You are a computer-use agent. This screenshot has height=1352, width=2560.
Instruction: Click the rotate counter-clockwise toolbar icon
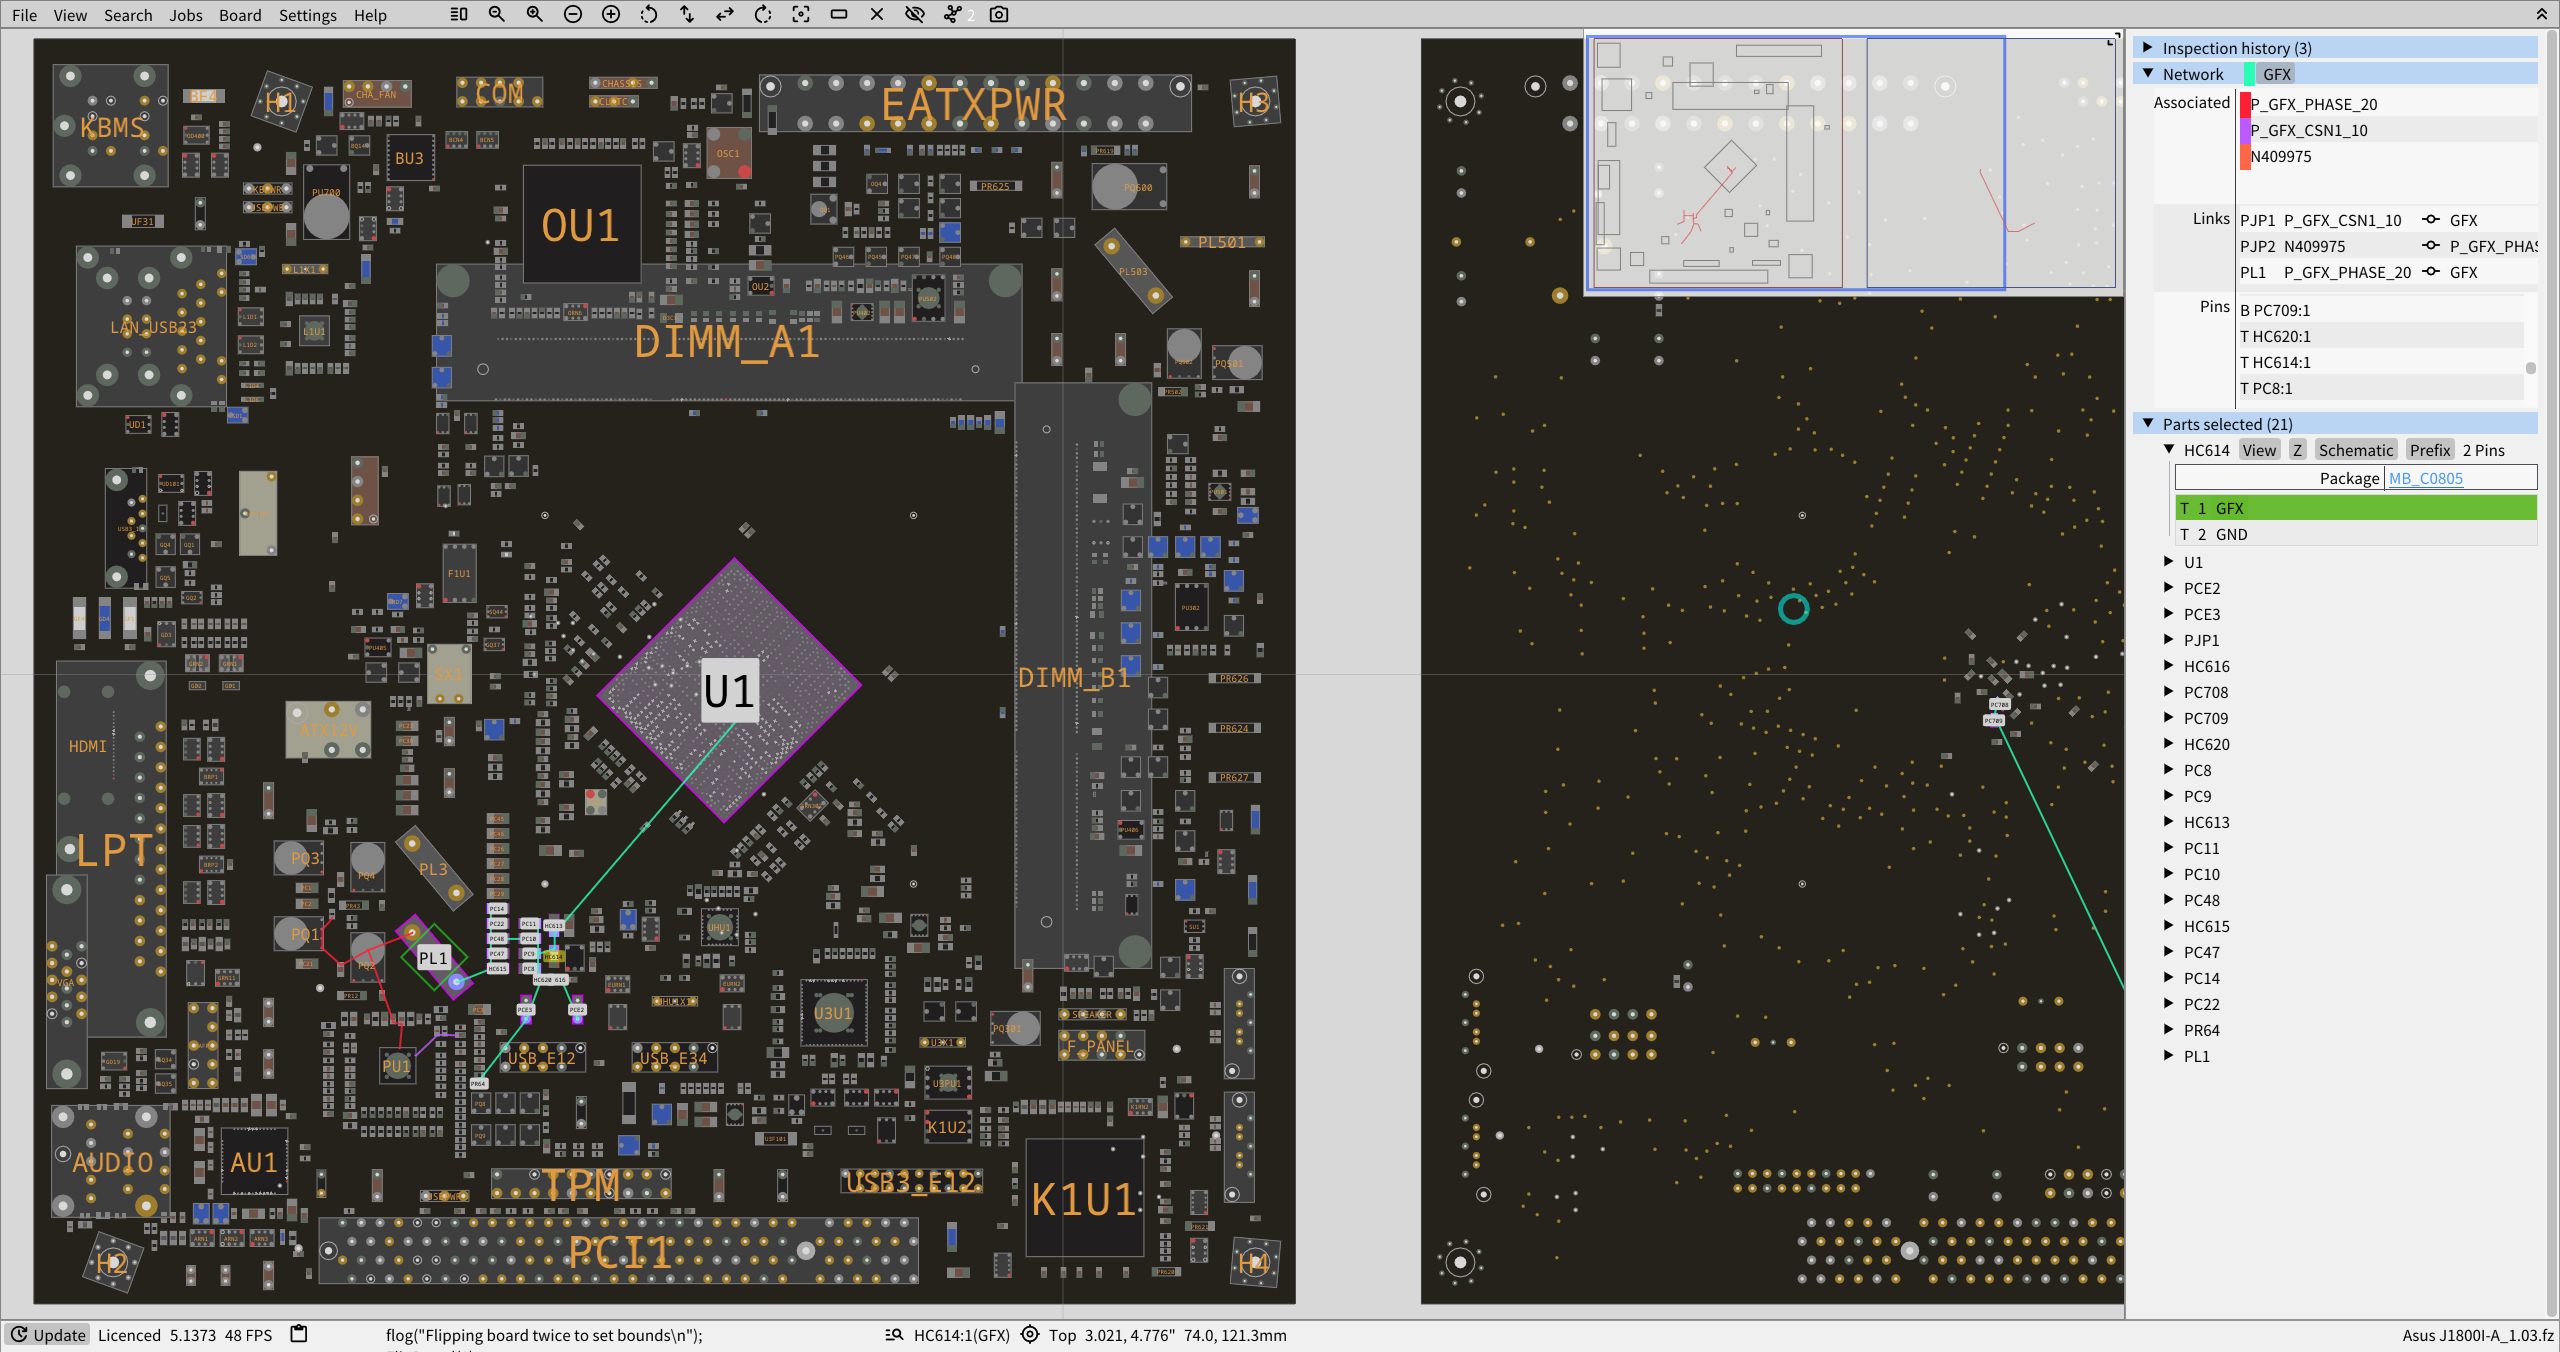[649, 14]
